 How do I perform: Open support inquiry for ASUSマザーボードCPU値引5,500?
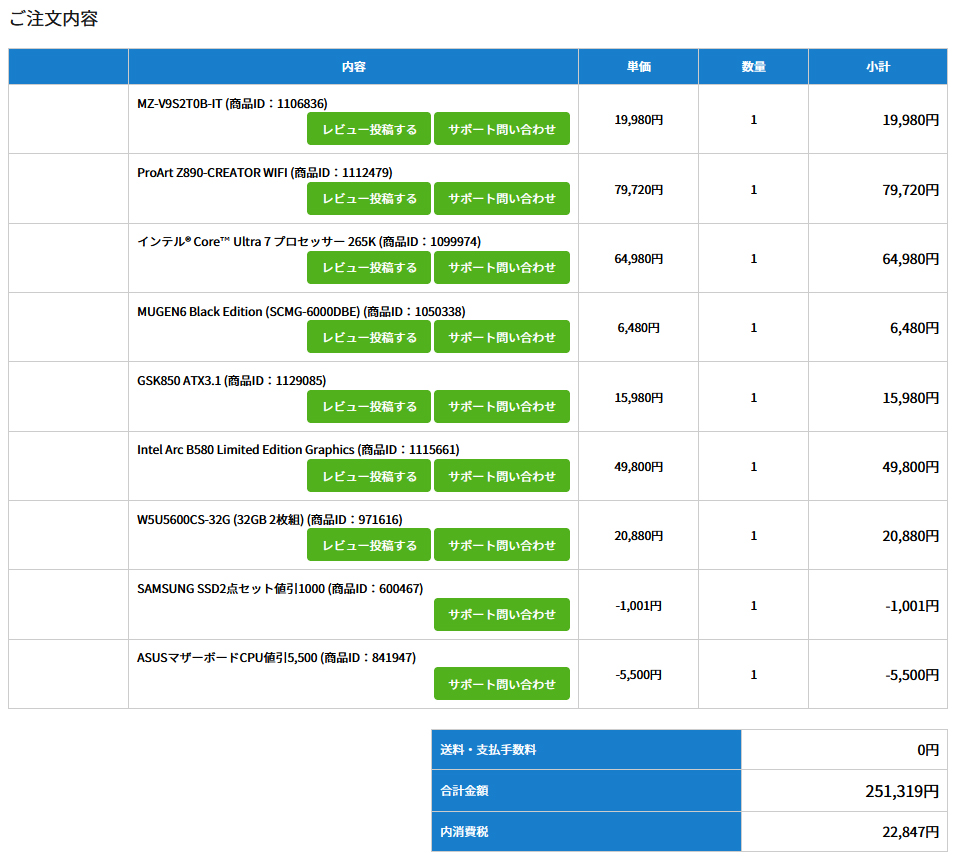(x=501, y=684)
